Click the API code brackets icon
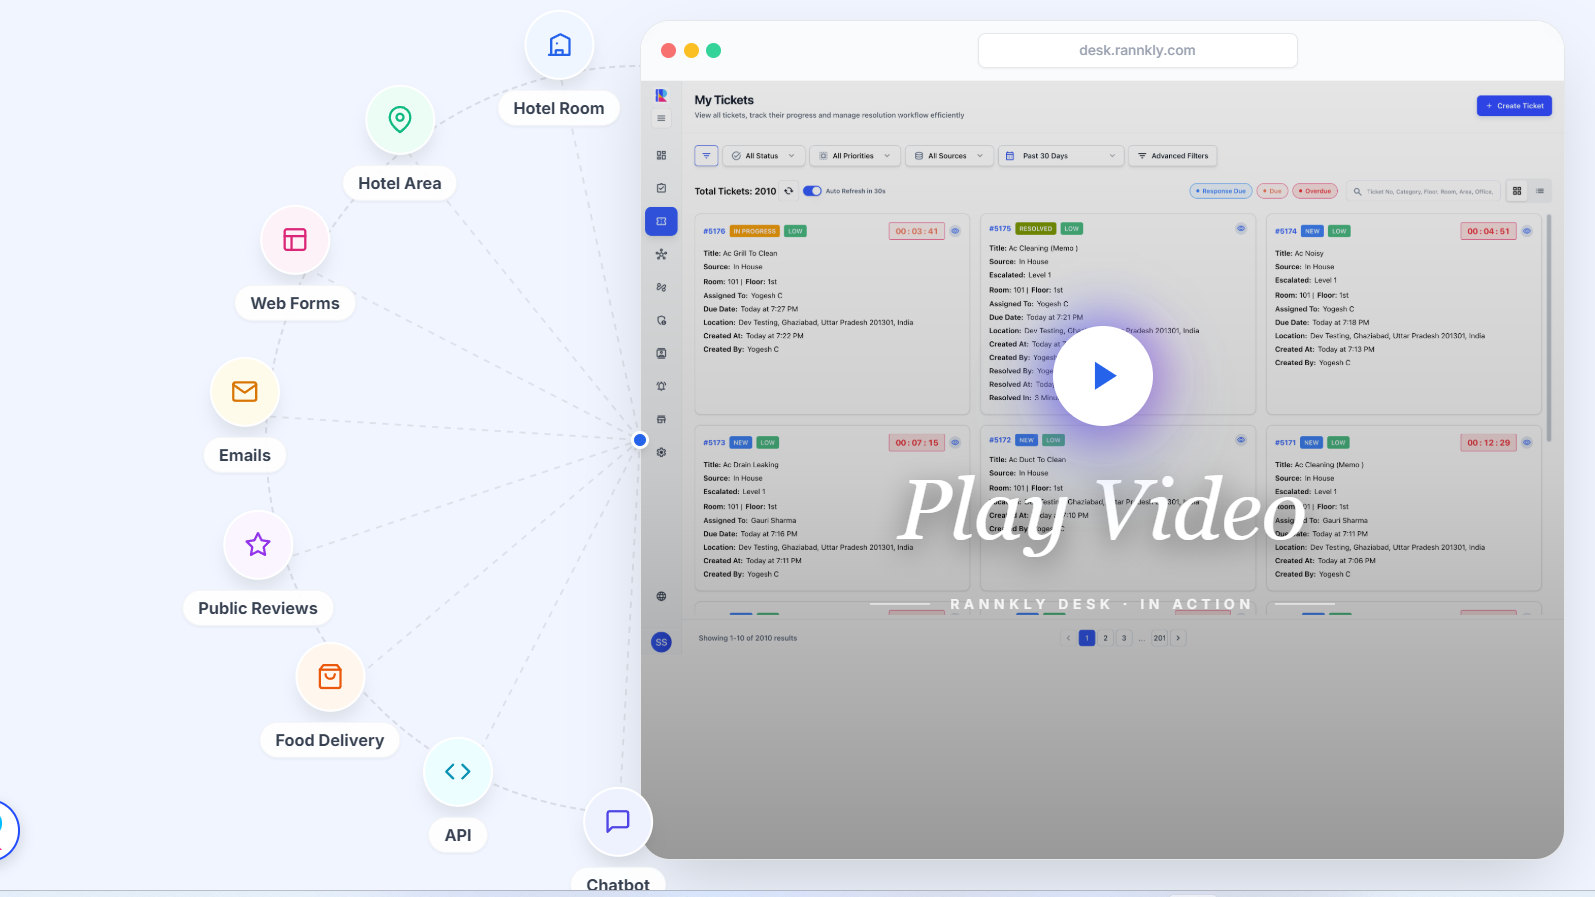Screen dimensions: 1595x897 coord(458,772)
